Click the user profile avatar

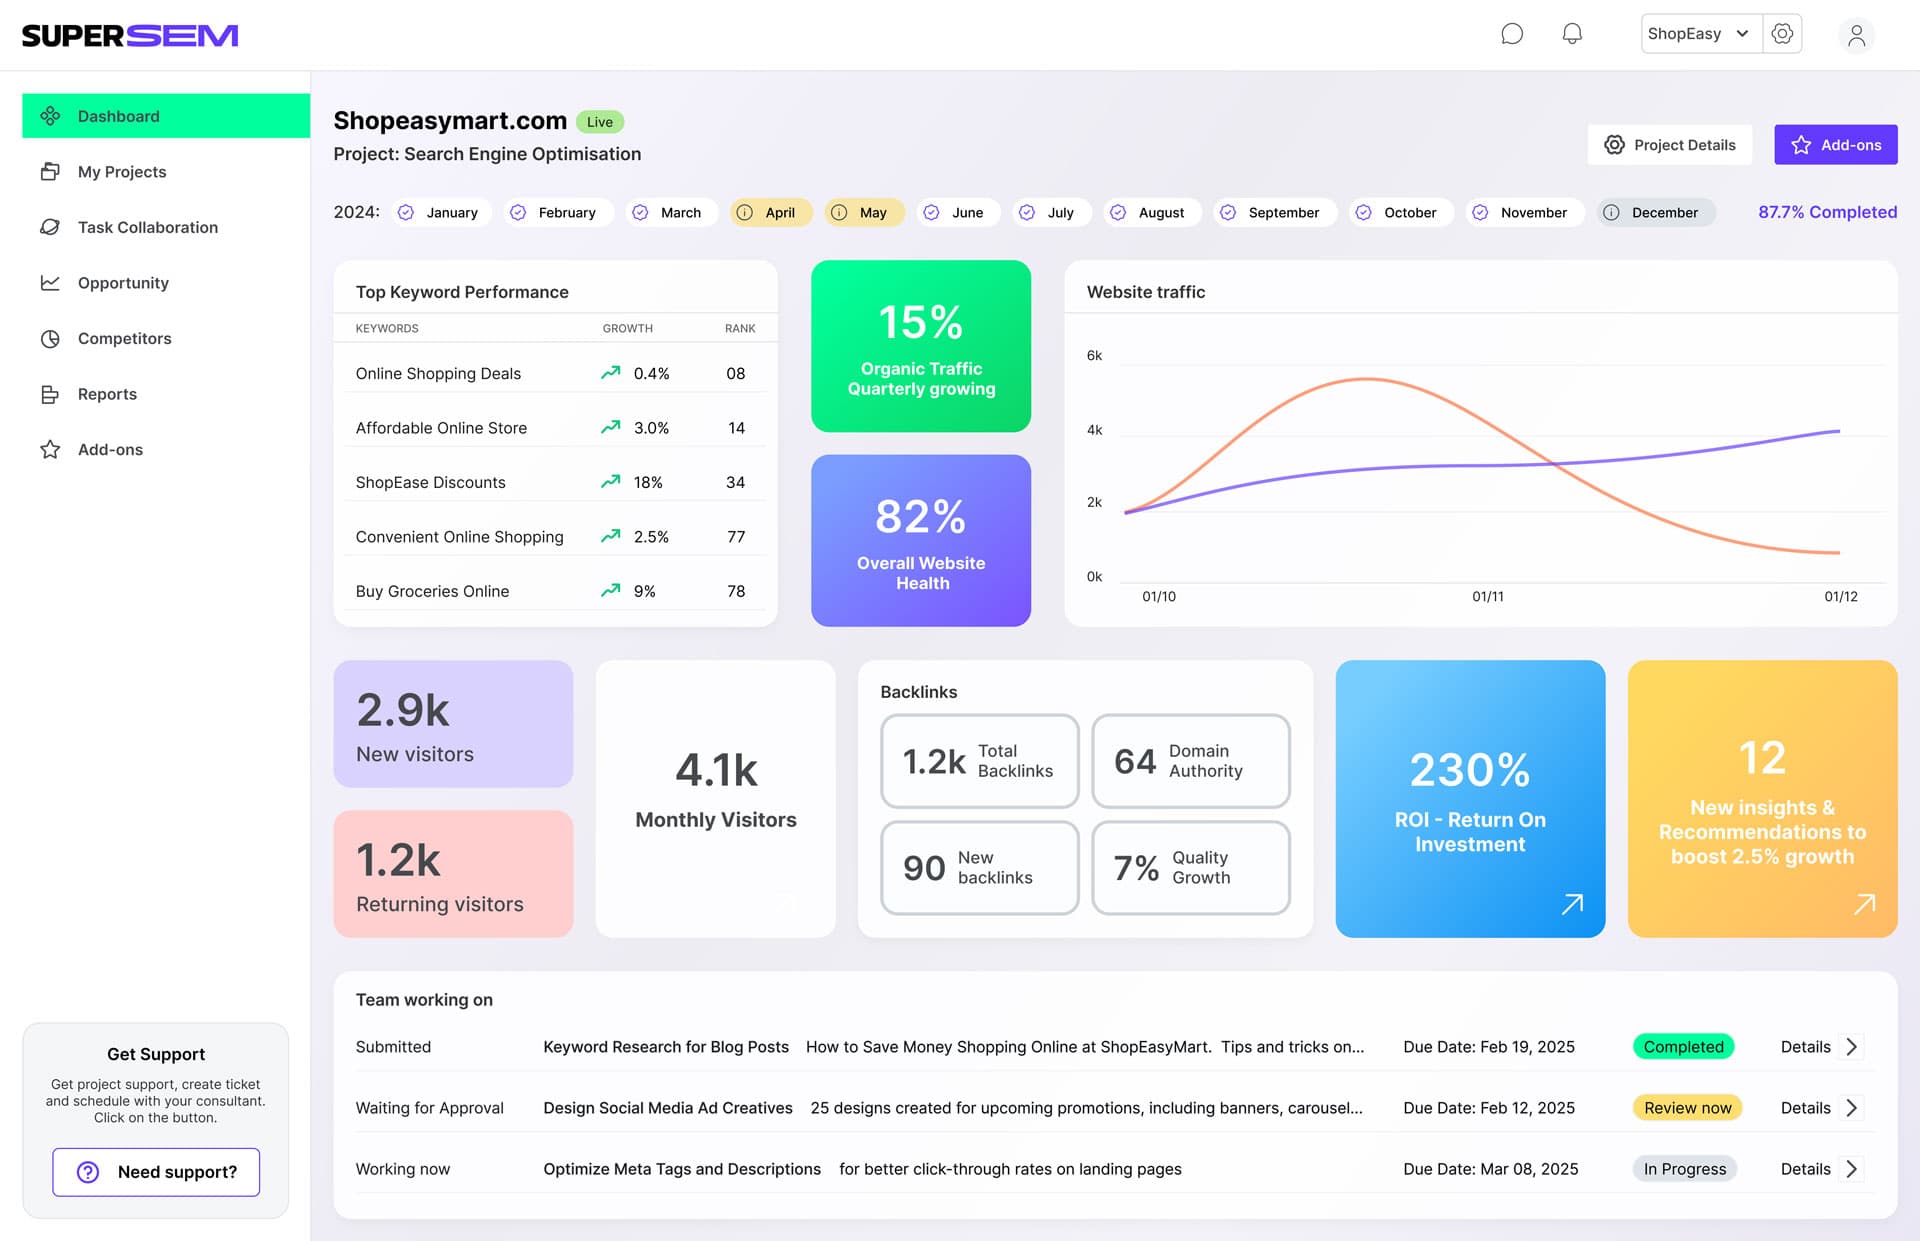[x=1856, y=34]
